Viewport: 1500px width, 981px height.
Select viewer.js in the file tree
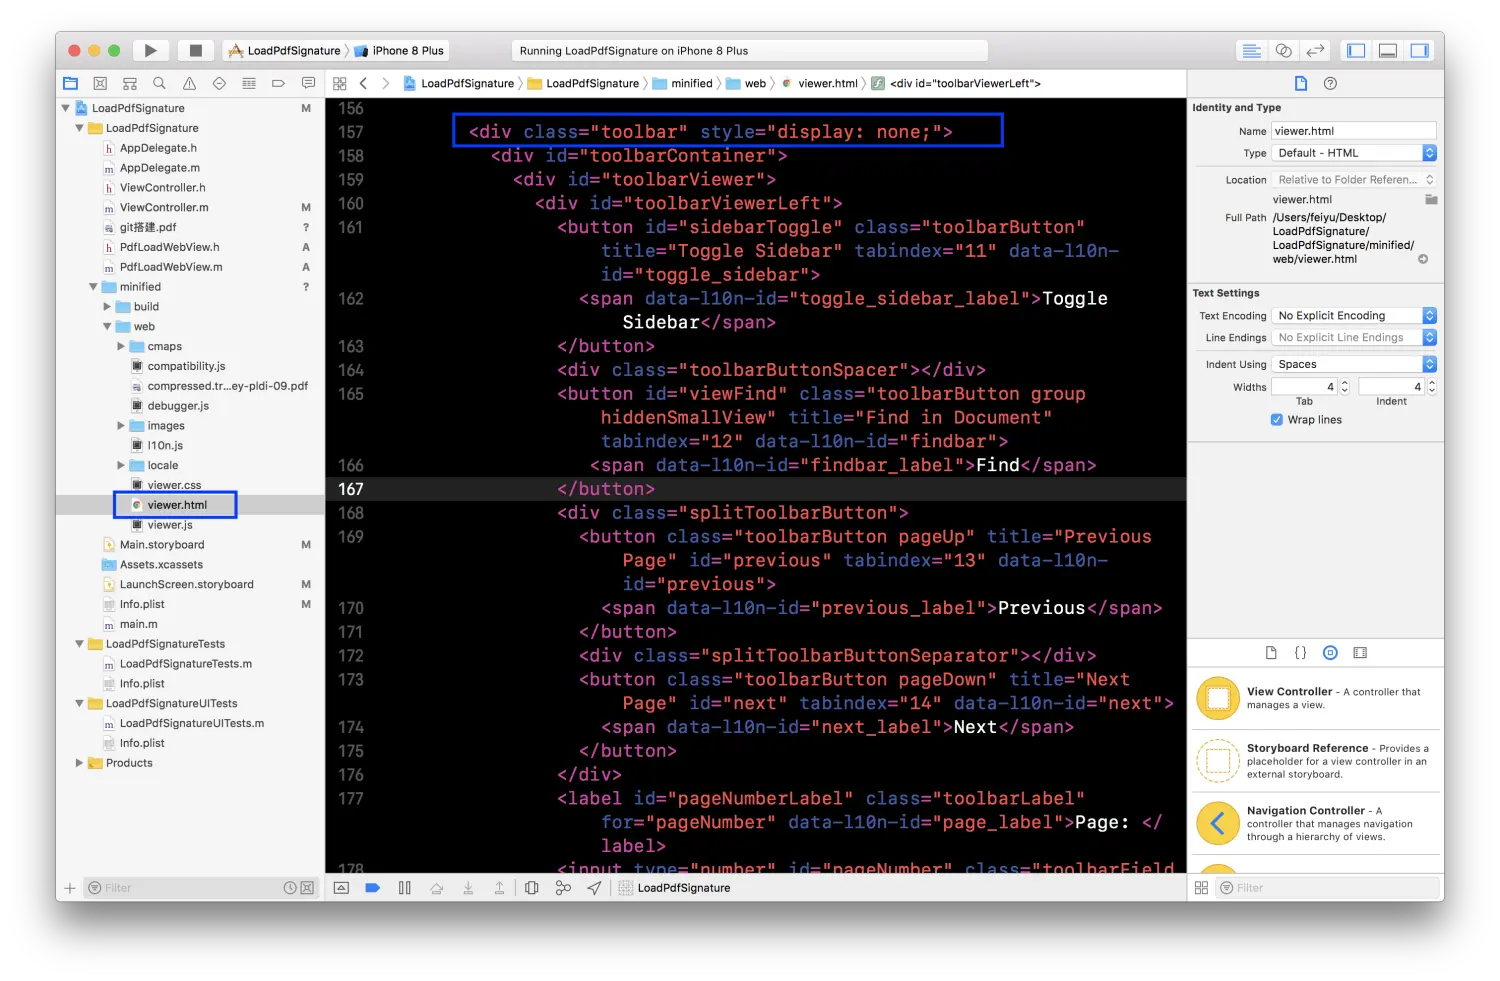pos(170,525)
